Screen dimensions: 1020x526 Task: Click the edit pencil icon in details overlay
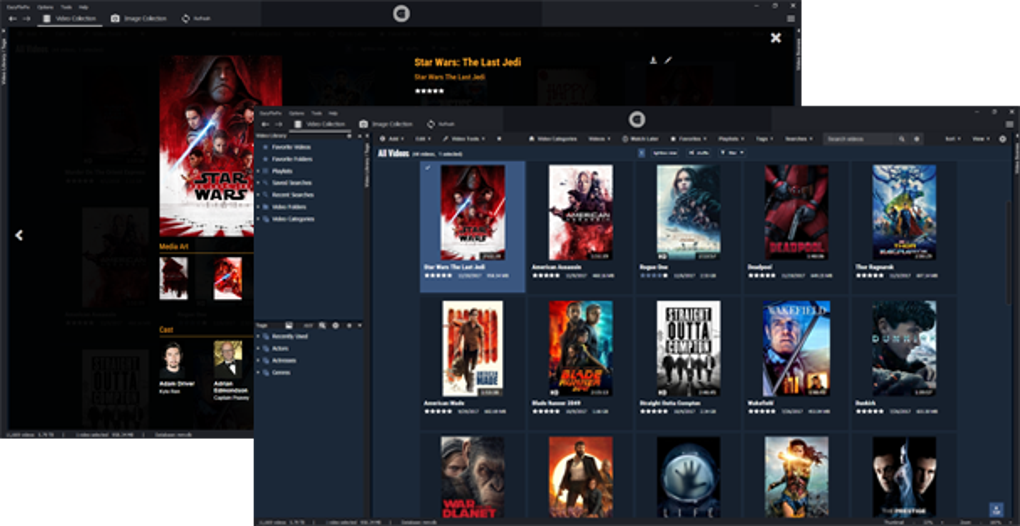pos(667,60)
